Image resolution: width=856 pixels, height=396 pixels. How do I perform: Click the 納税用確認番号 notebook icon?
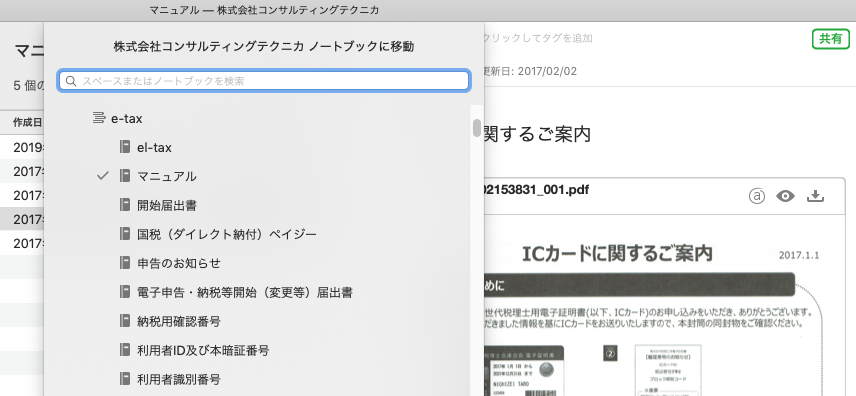click(x=125, y=321)
